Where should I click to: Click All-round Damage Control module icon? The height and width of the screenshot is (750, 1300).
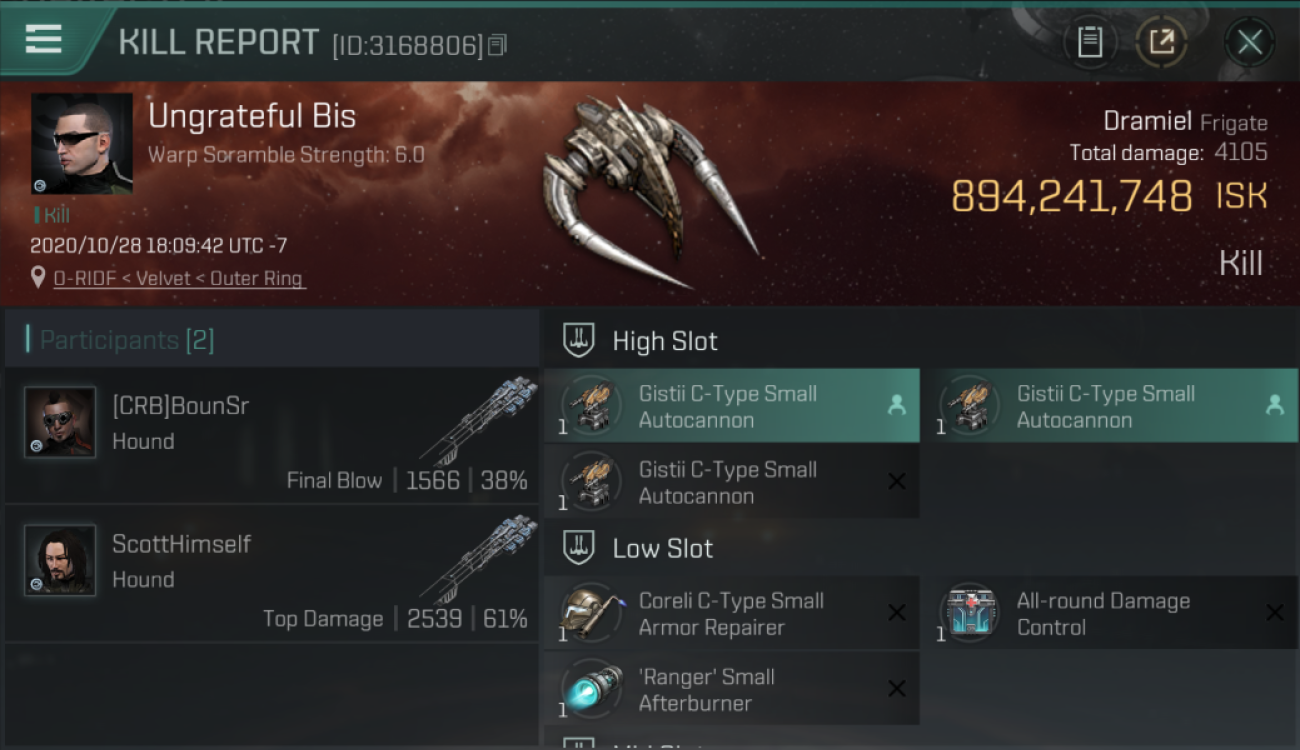point(969,612)
